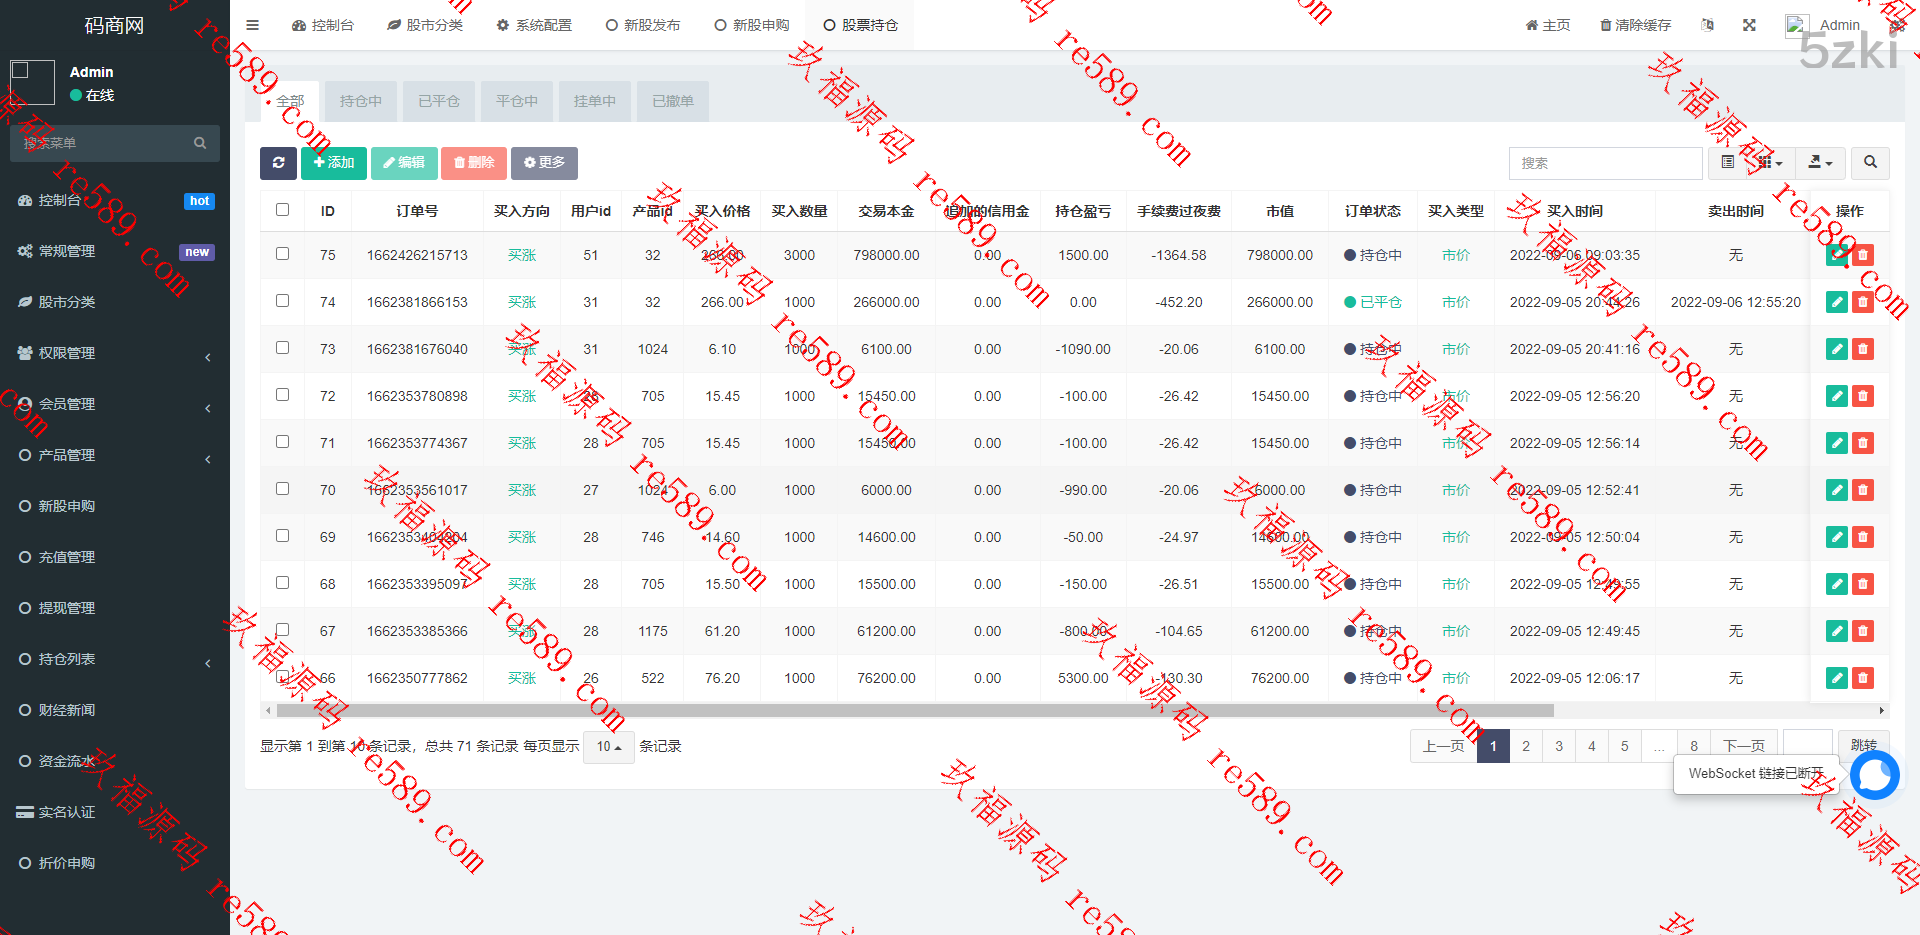
Task: Open the export dropdown in the toolbar
Action: pyautogui.click(x=1819, y=163)
